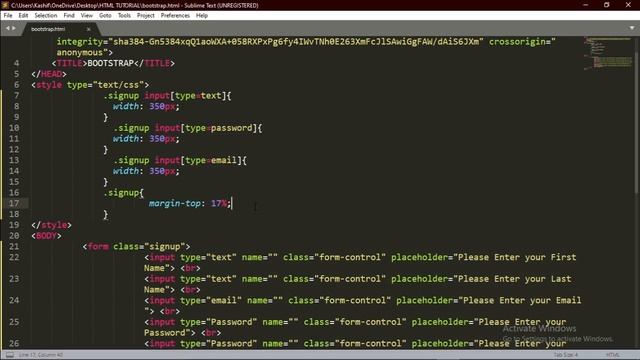Click line number 17 in gutter
The image size is (640, 360).
[14, 203]
